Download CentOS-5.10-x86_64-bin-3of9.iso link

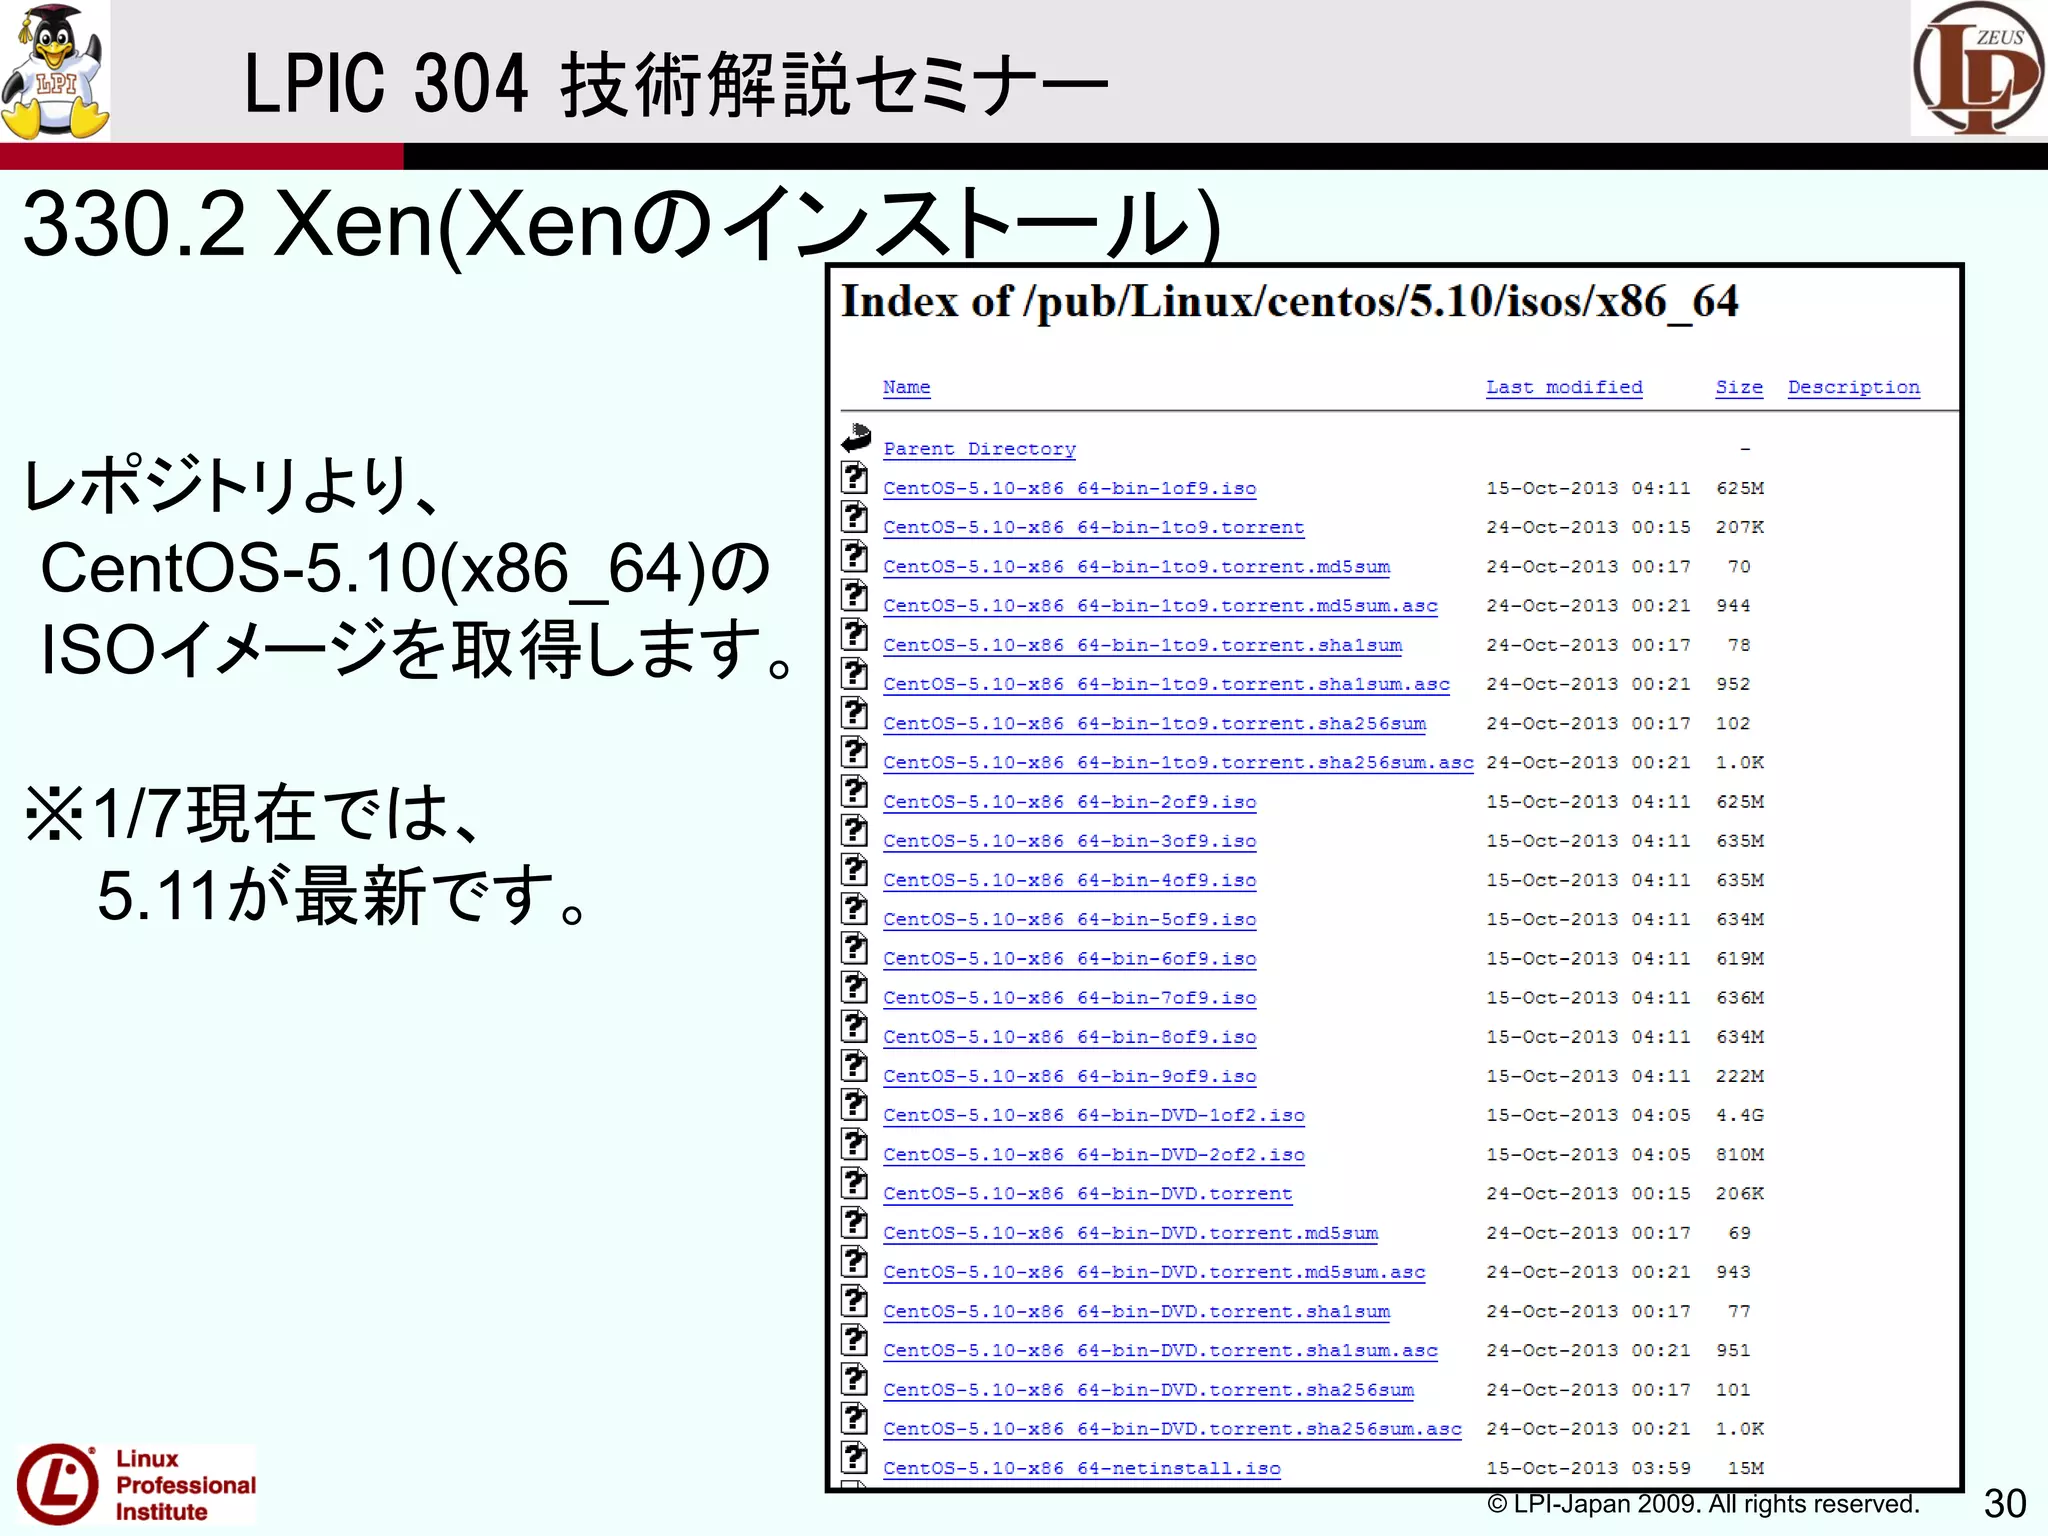point(1069,841)
